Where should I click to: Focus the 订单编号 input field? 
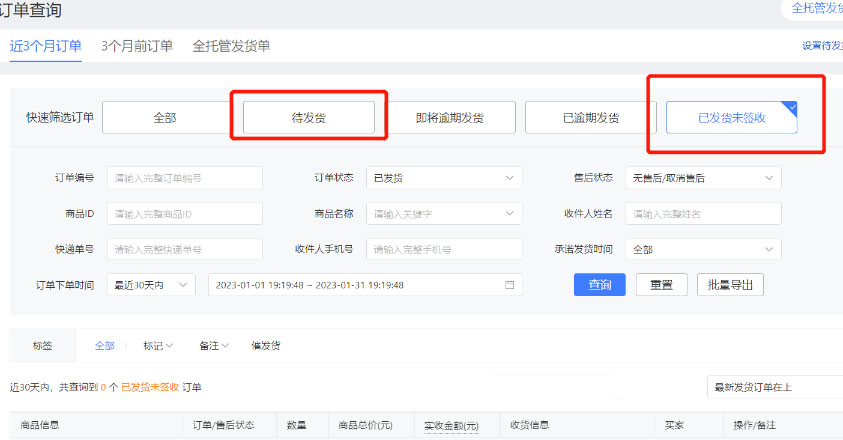pyautogui.click(x=185, y=178)
